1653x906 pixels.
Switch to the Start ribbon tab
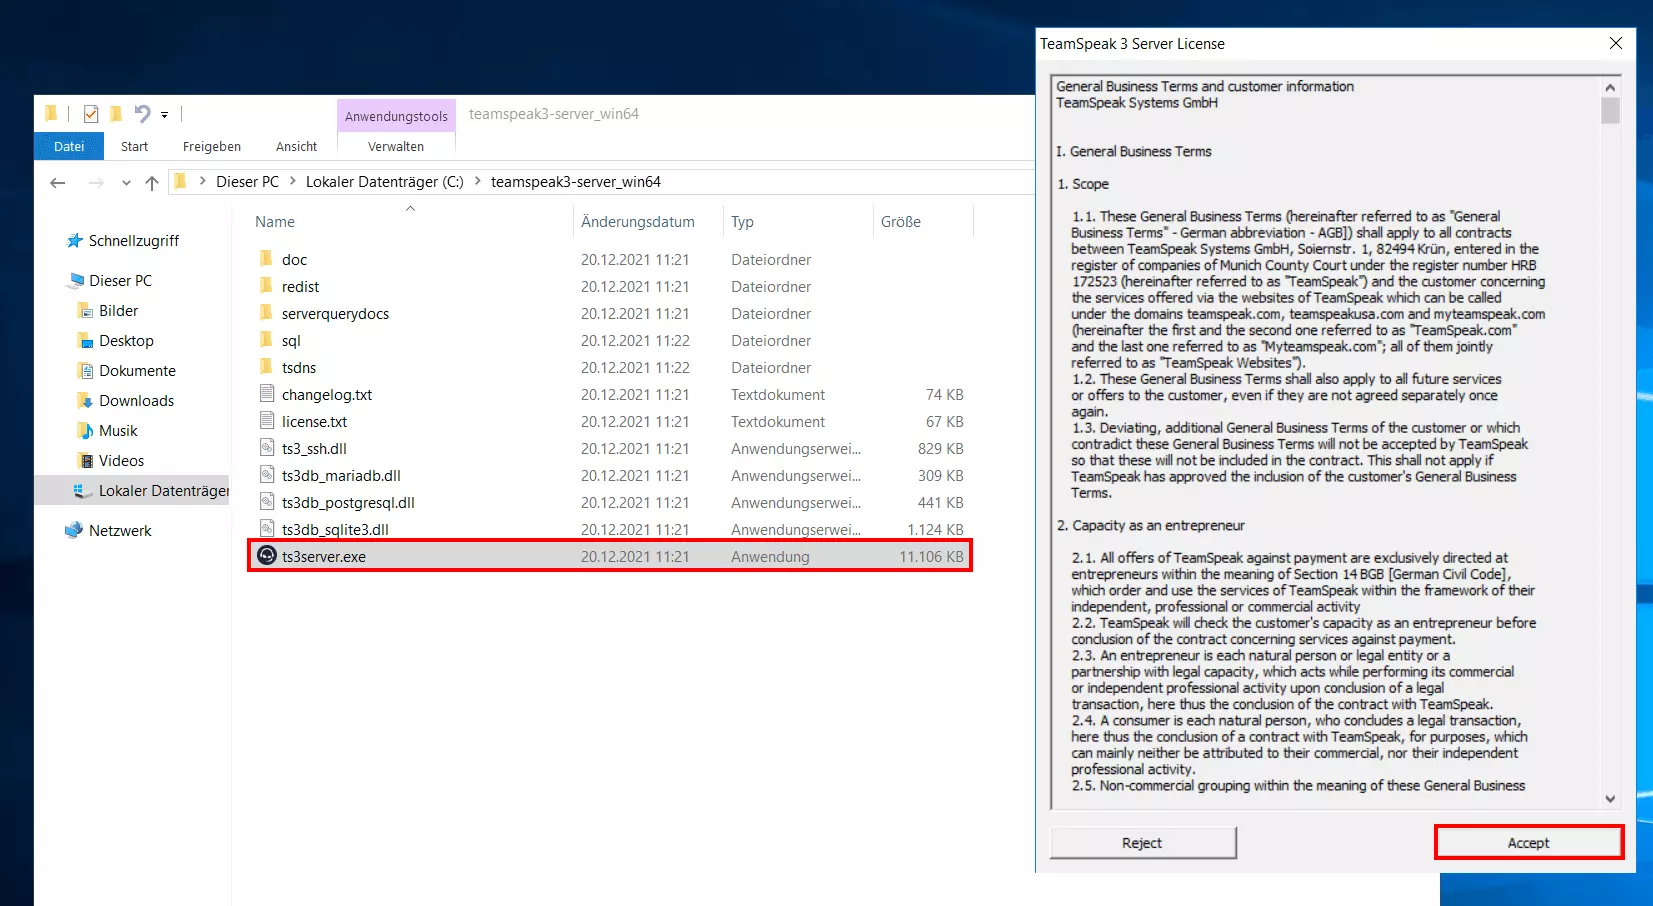[x=134, y=146]
